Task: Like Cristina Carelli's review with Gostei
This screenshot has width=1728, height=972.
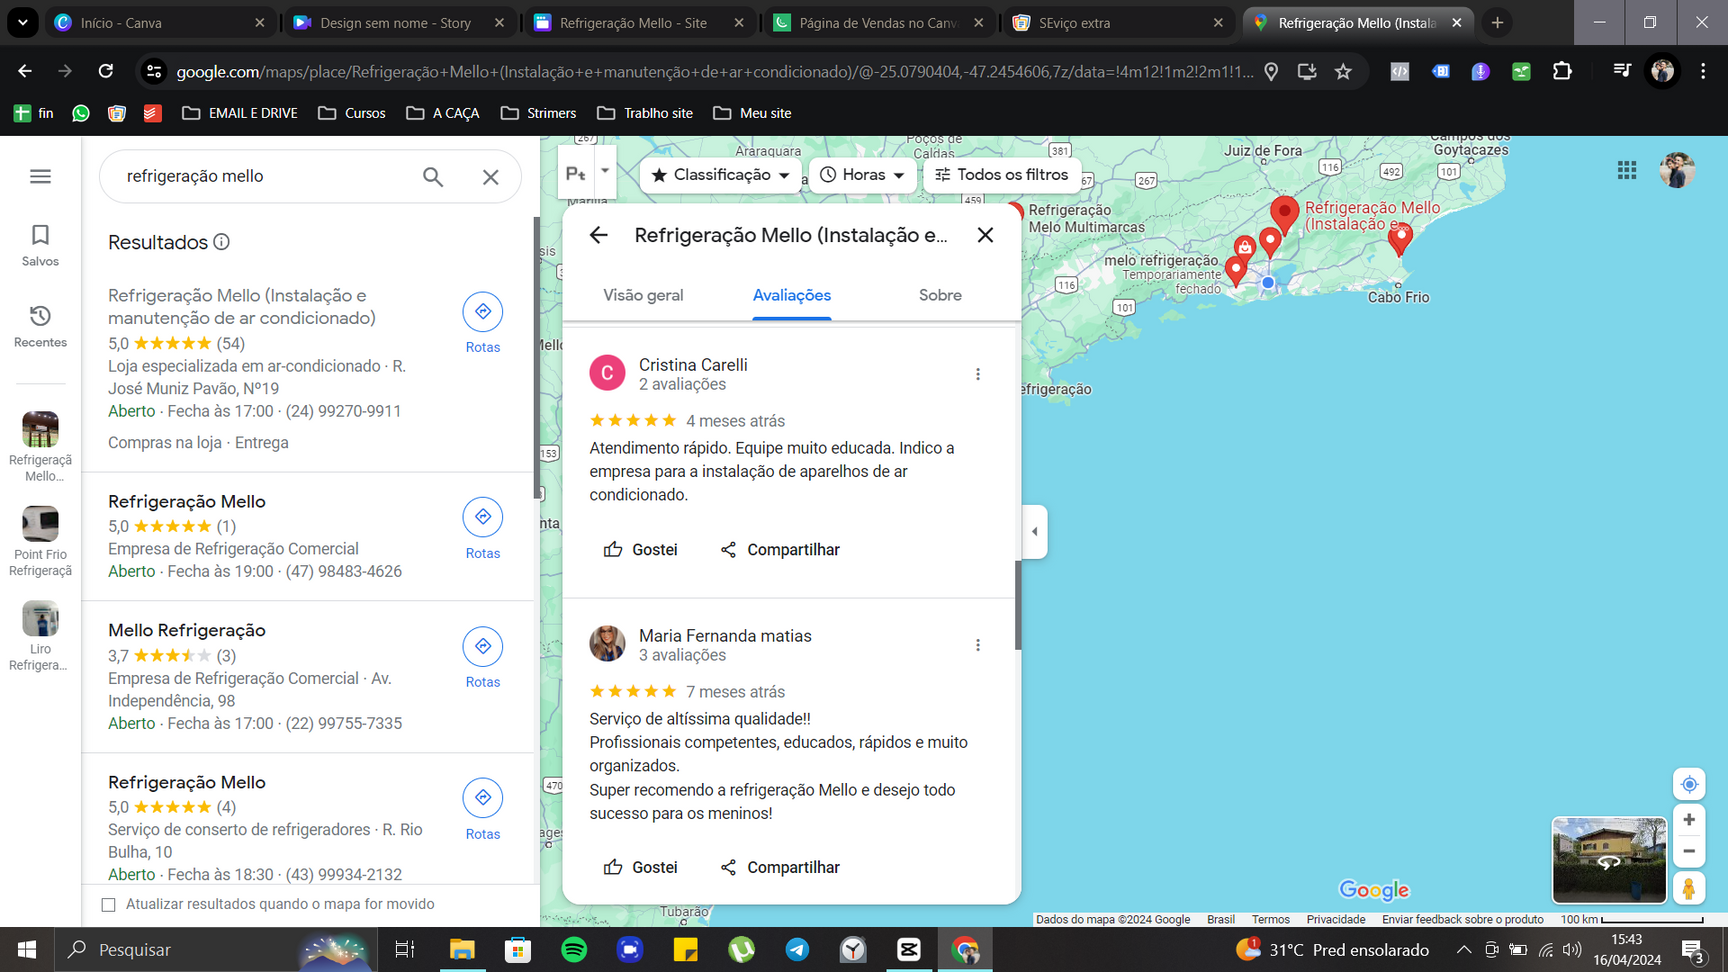Action: (640, 549)
